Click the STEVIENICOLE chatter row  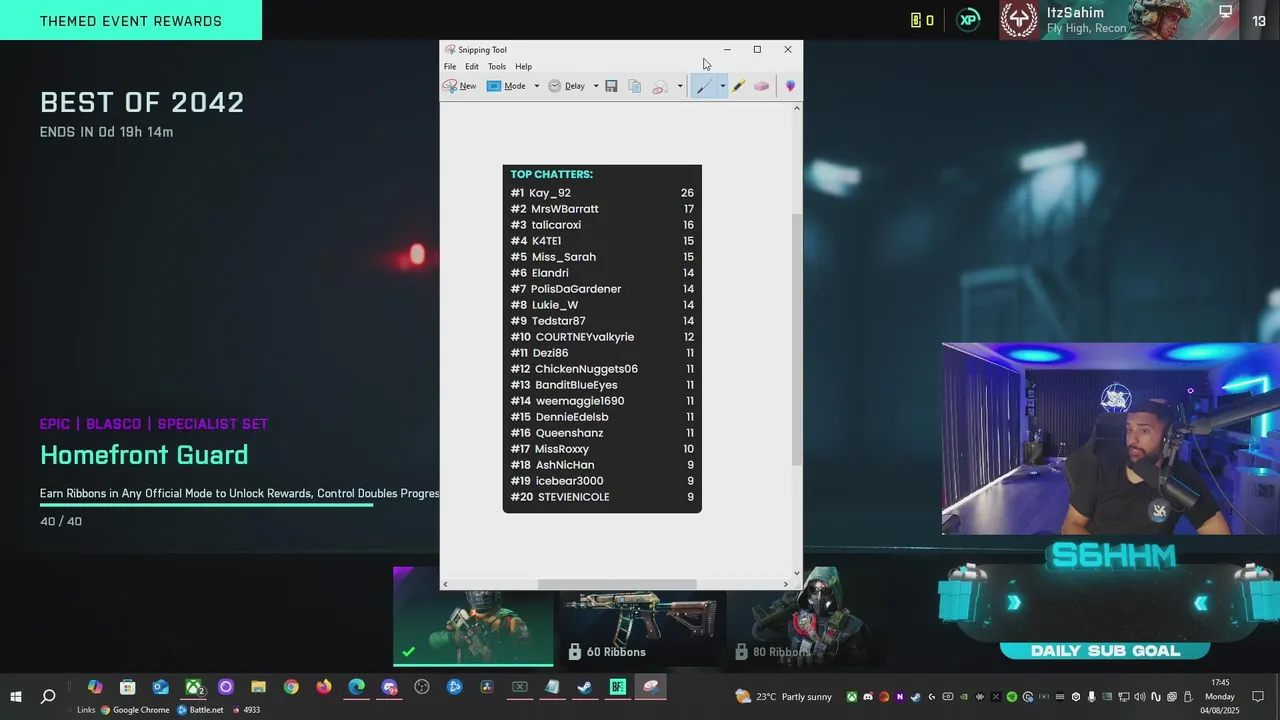click(x=602, y=497)
